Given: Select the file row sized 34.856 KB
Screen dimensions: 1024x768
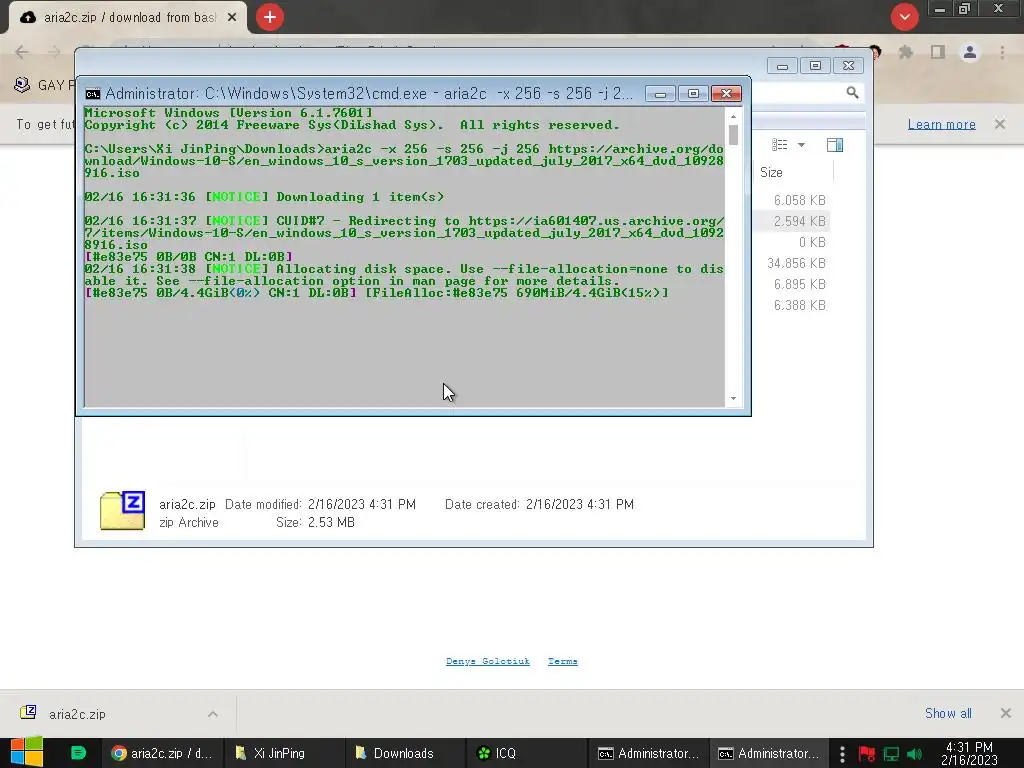Looking at the screenshot, I should 796,263.
